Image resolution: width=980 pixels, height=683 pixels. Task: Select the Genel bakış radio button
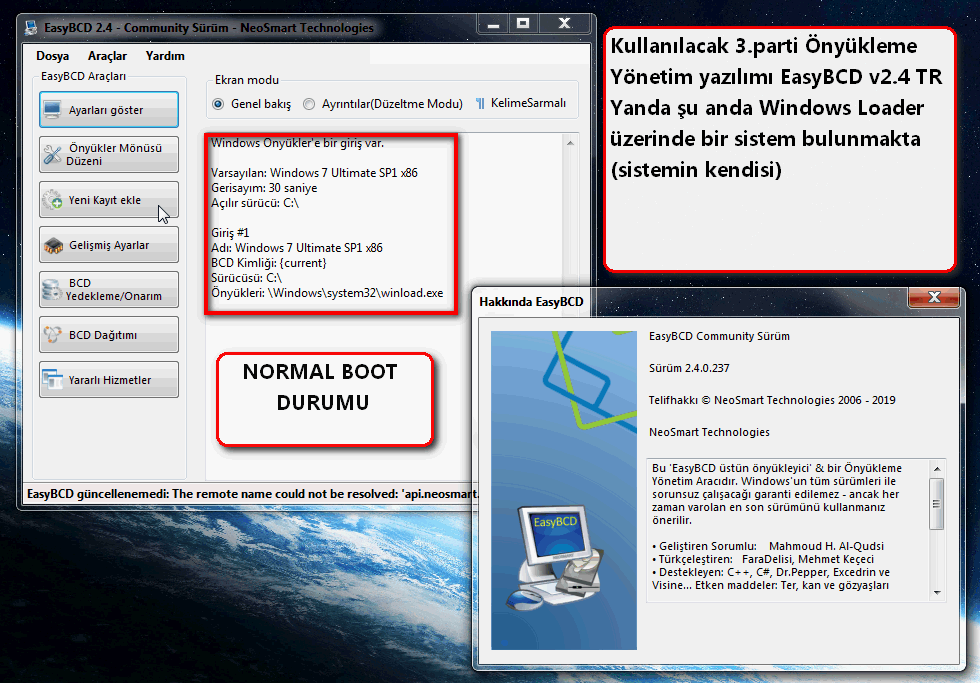click(218, 104)
